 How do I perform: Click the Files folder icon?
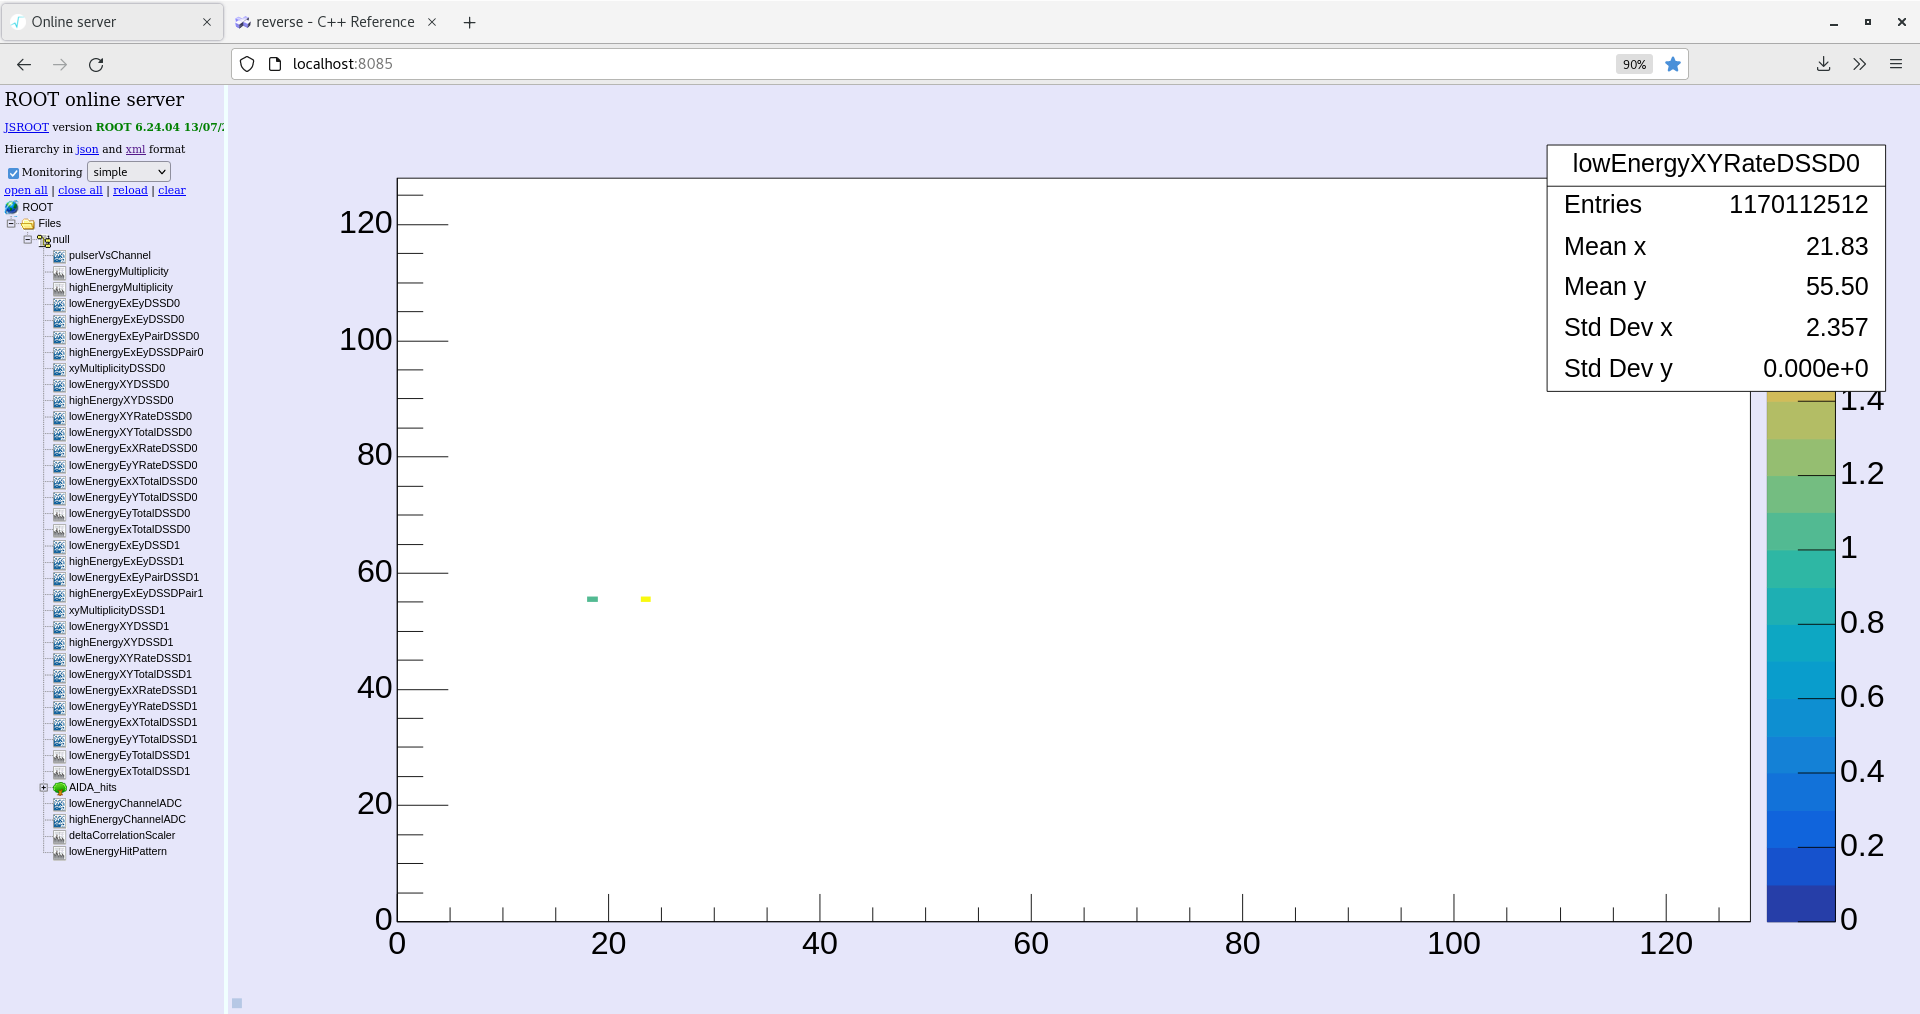coord(28,224)
